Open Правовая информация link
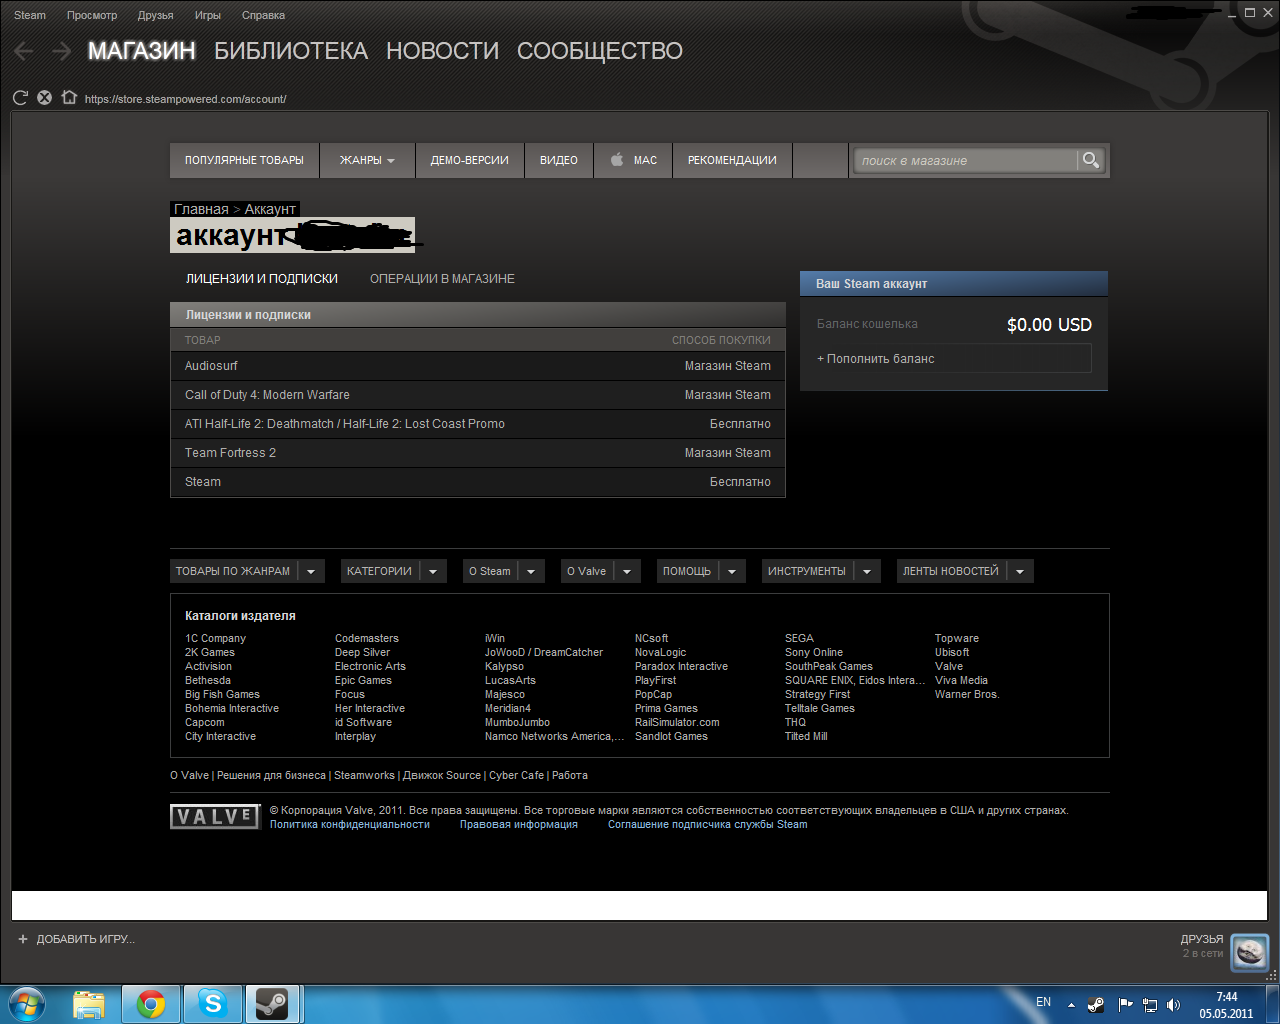This screenshot has height=1024, width=1280. click(x=519, y=825)
